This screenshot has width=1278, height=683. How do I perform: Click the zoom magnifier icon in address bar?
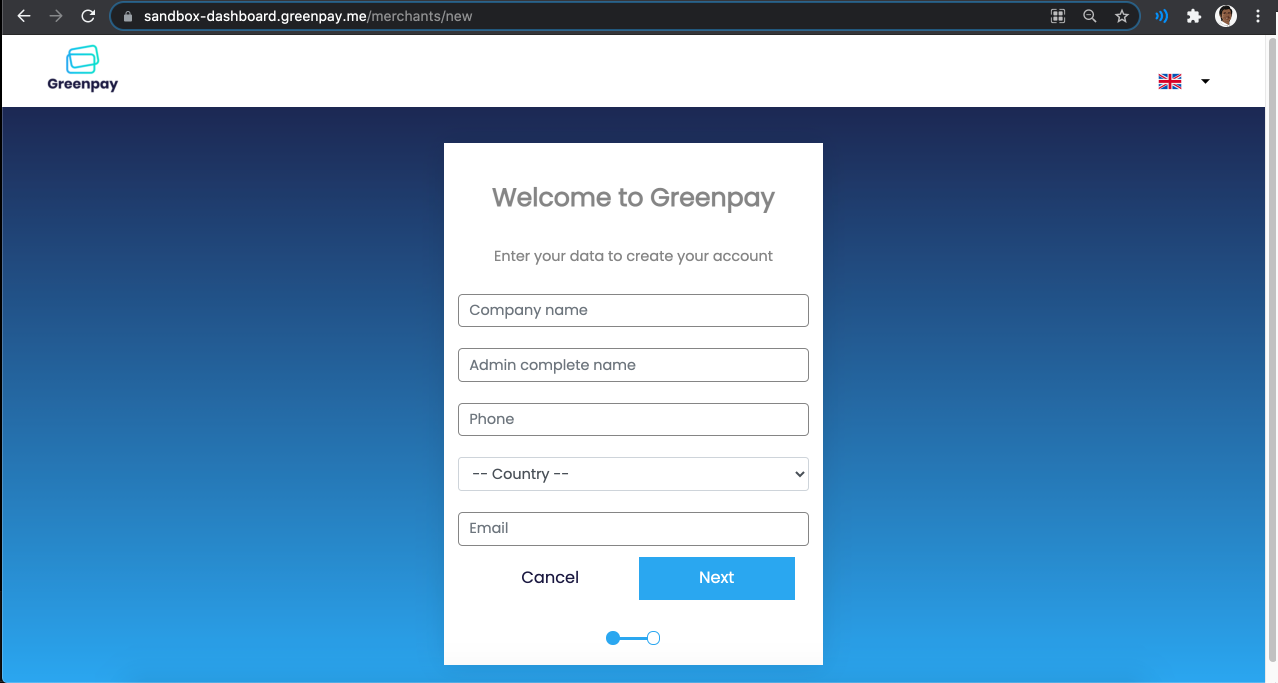(1090, 16)
